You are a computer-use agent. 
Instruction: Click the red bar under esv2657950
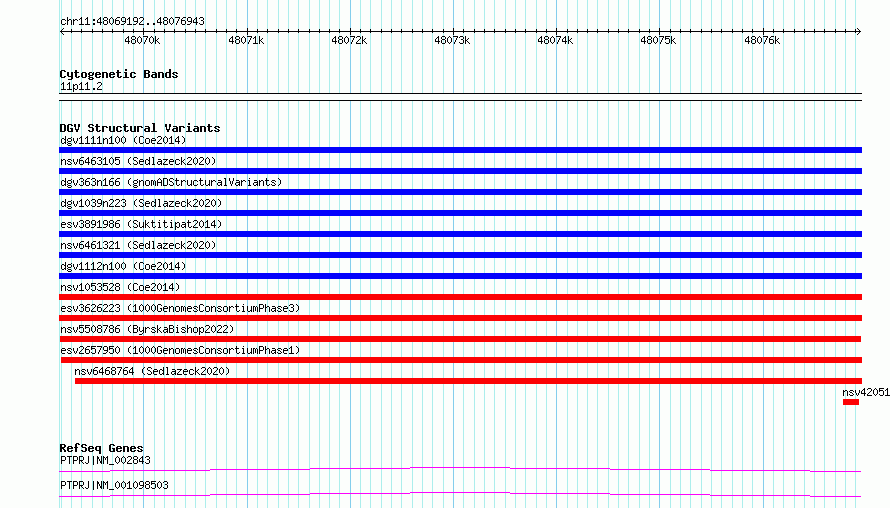[x=461, y=360]
